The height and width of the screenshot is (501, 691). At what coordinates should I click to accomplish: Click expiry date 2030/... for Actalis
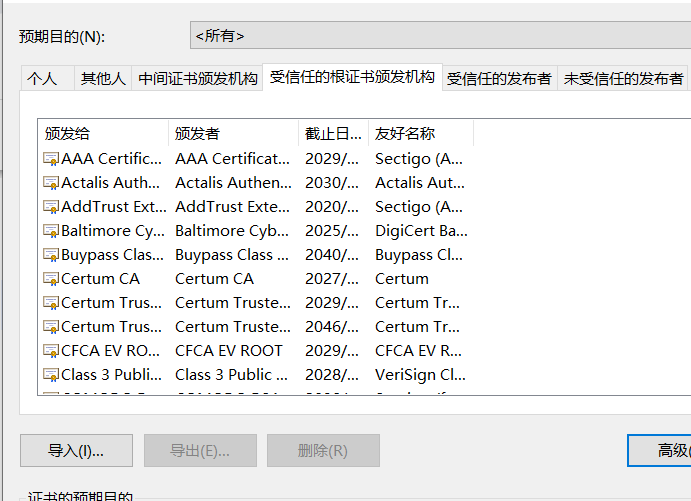[332, 182]
